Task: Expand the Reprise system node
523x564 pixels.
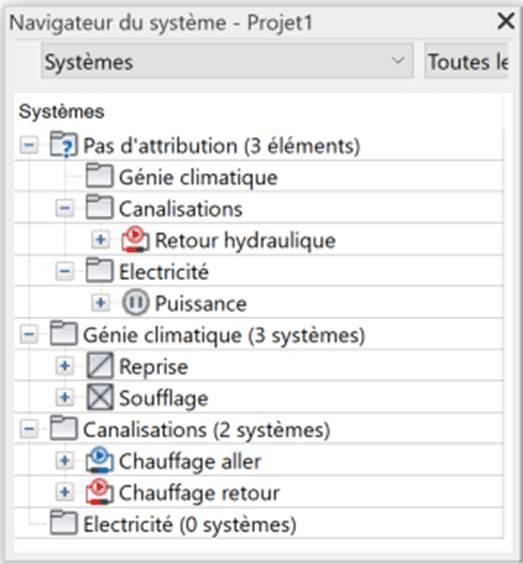Action: [x=65, y=366]
